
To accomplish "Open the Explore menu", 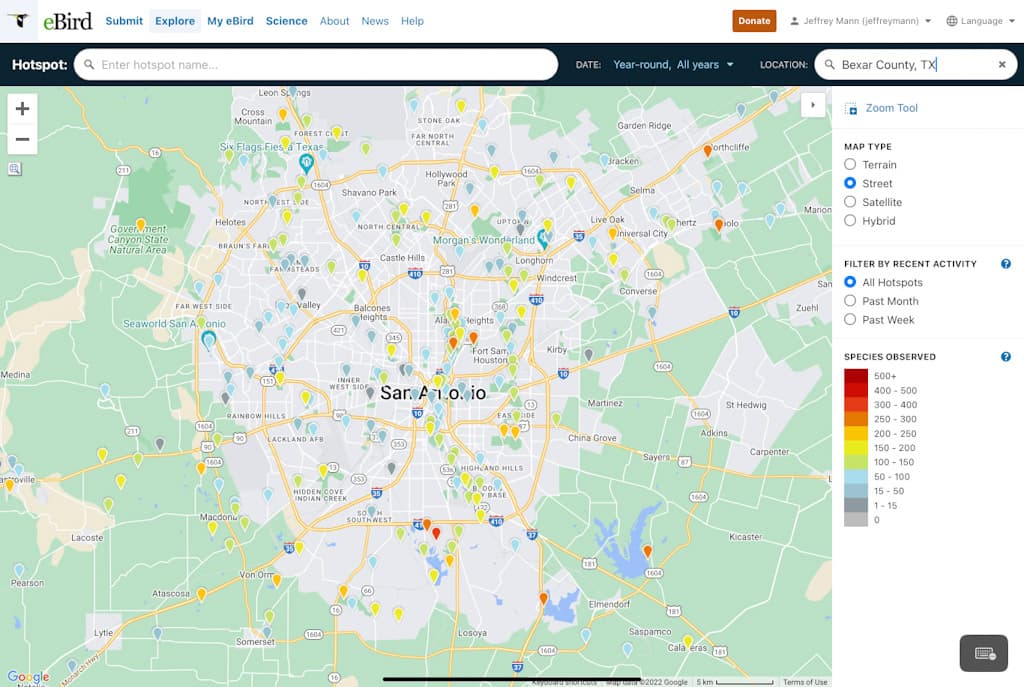I will click(x=175, y=21).
